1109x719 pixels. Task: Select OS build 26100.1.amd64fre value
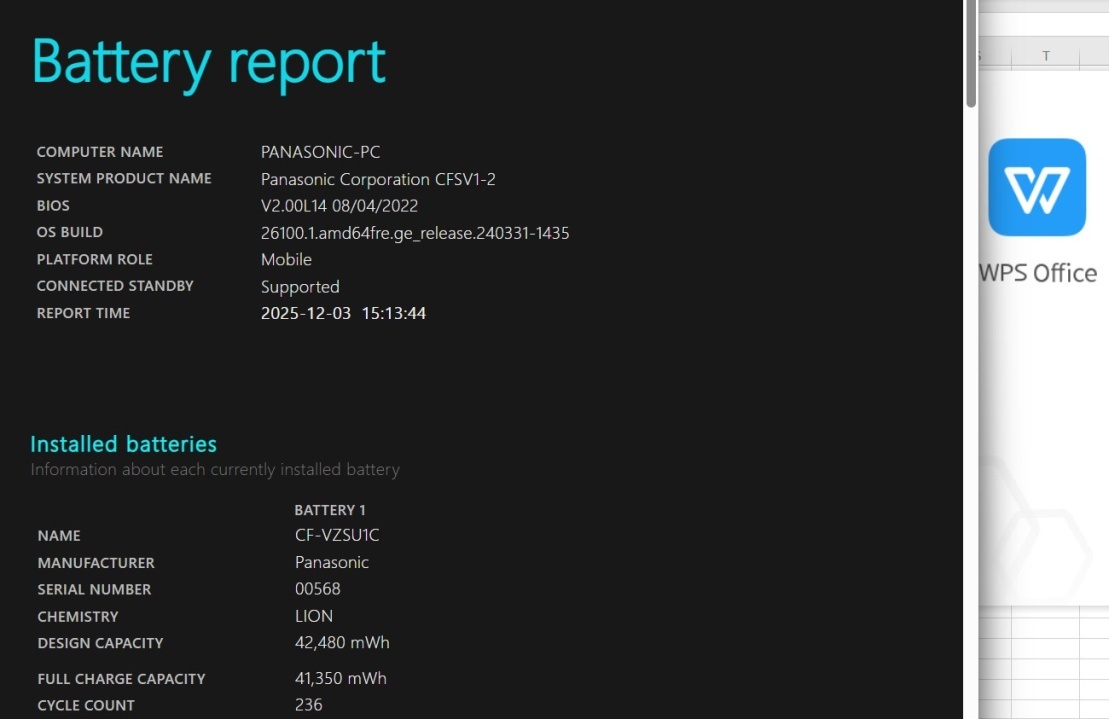pos(414,233)
